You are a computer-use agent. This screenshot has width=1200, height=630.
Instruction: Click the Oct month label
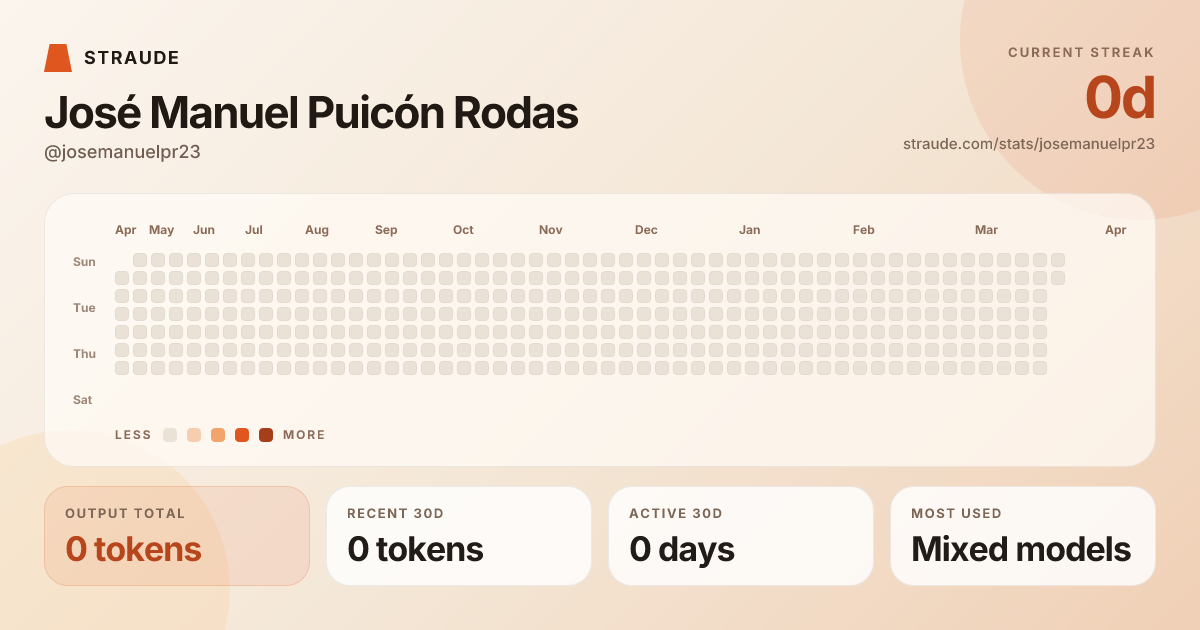[x=463, y=230]
